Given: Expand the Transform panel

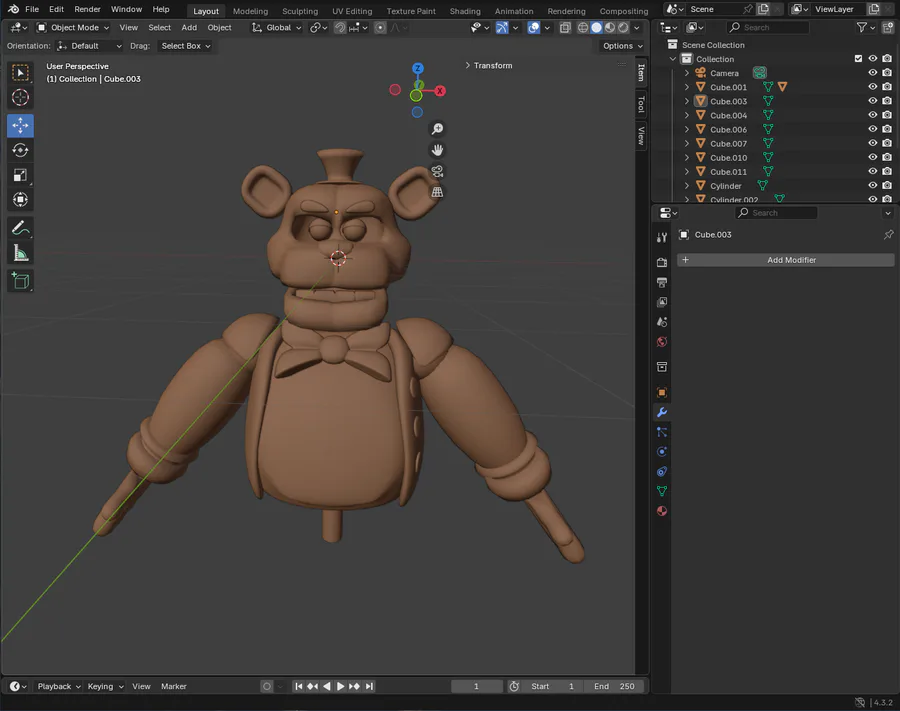Looking at the screenshot, I should pyautogui.click(x=489, y=66).
